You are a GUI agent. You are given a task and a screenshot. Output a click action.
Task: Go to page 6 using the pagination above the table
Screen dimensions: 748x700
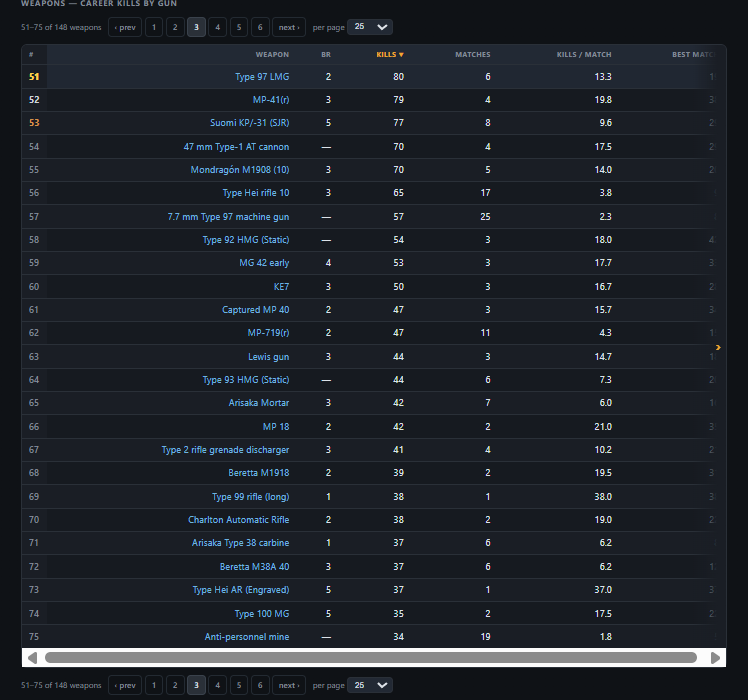260,27
